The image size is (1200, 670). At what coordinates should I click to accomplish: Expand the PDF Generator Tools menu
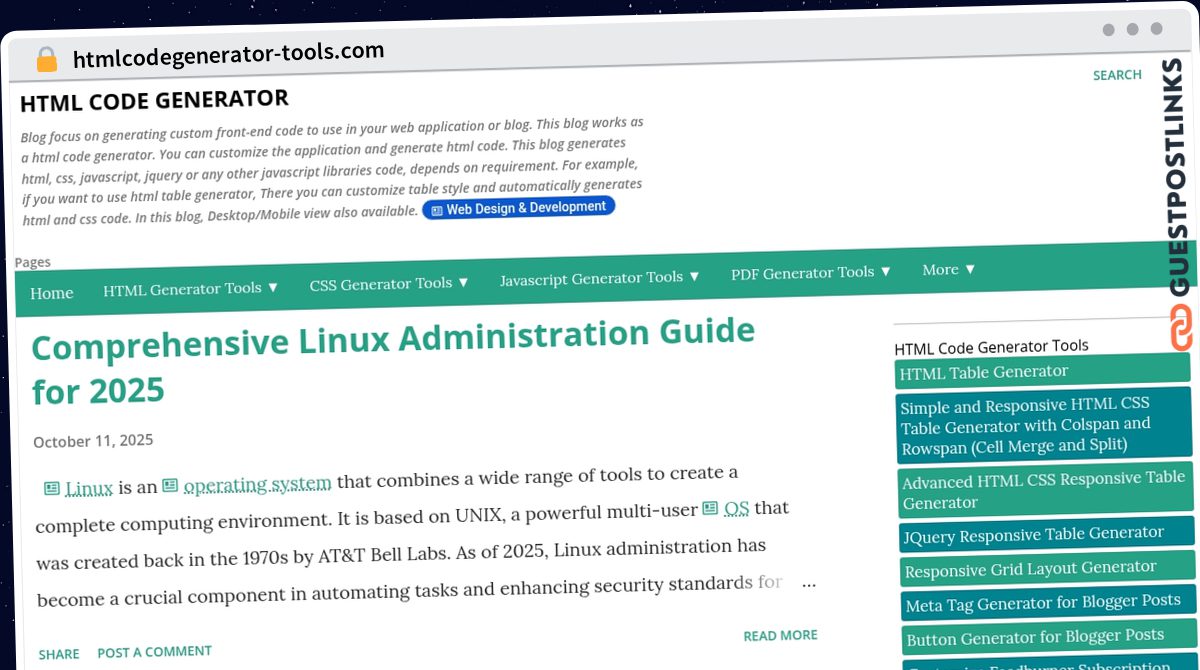coord(811,272)
